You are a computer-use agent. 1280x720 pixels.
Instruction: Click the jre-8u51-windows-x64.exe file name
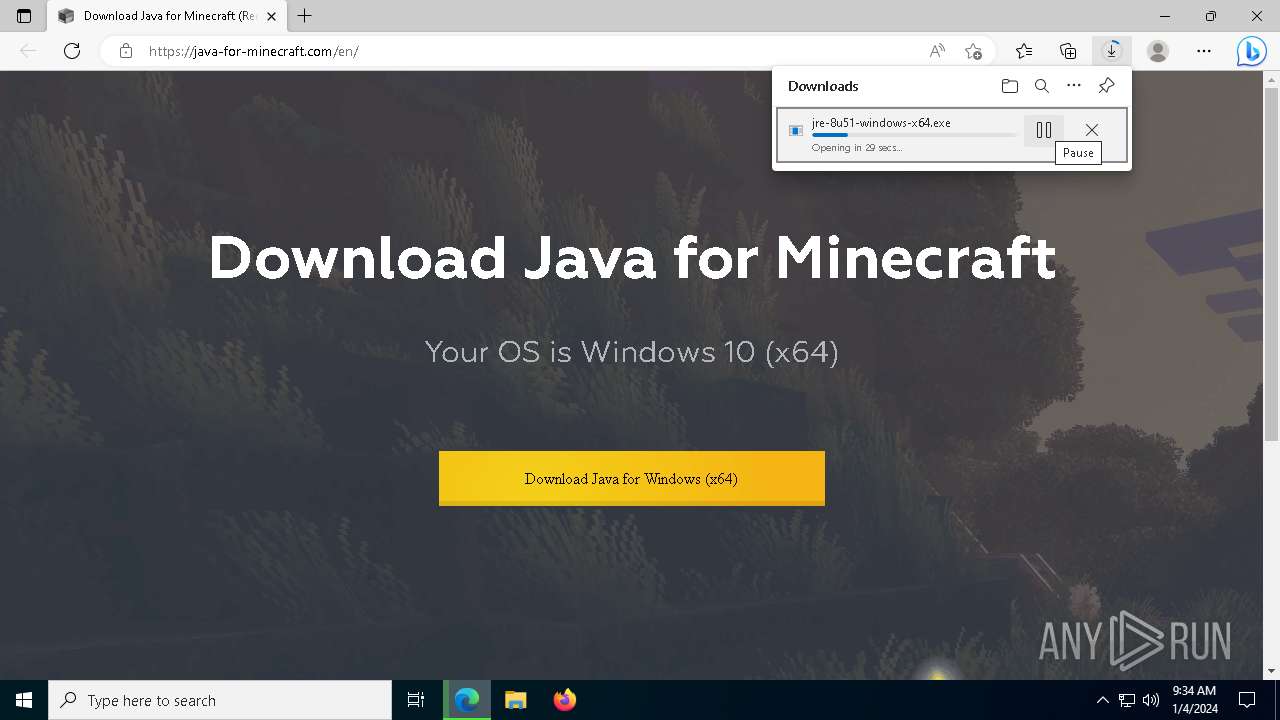tap(881, 123)
